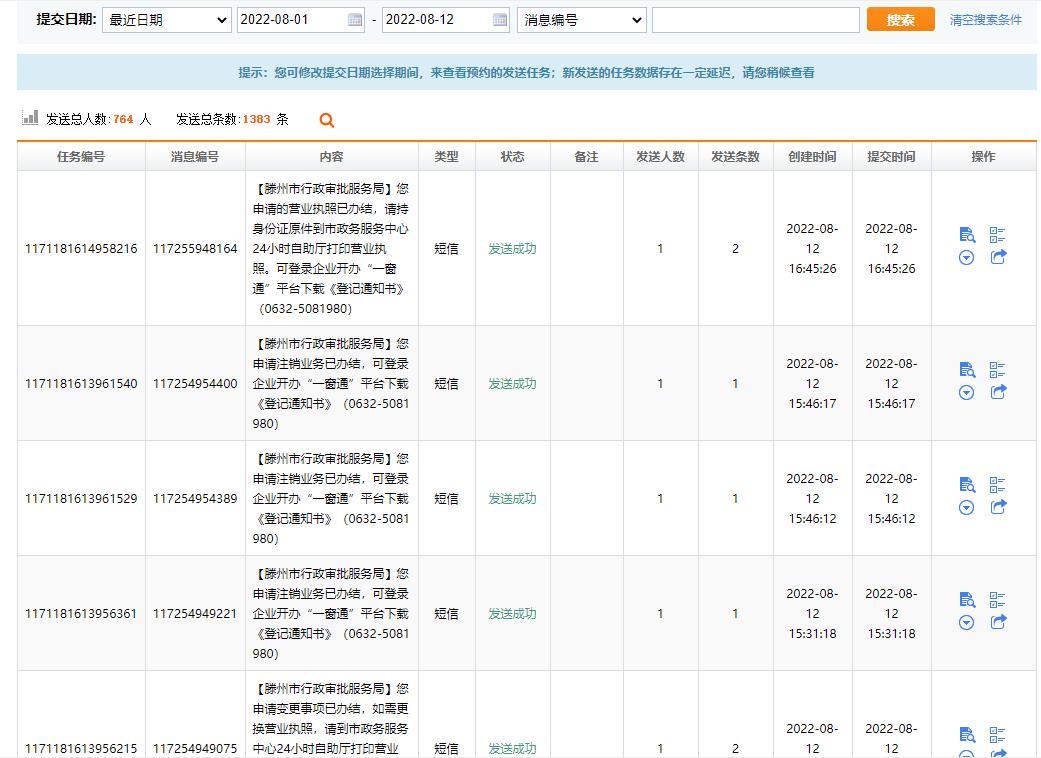Click the 状态 column header
This screenshot has width=1041, height=758.
point(513,157)
